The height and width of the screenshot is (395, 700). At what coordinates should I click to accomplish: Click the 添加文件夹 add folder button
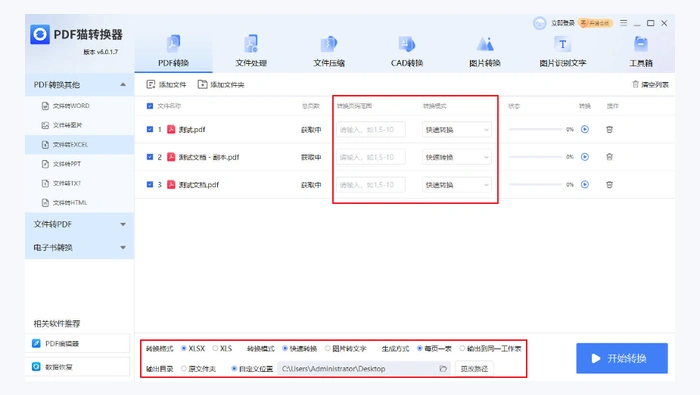click(x=221, y=84)
